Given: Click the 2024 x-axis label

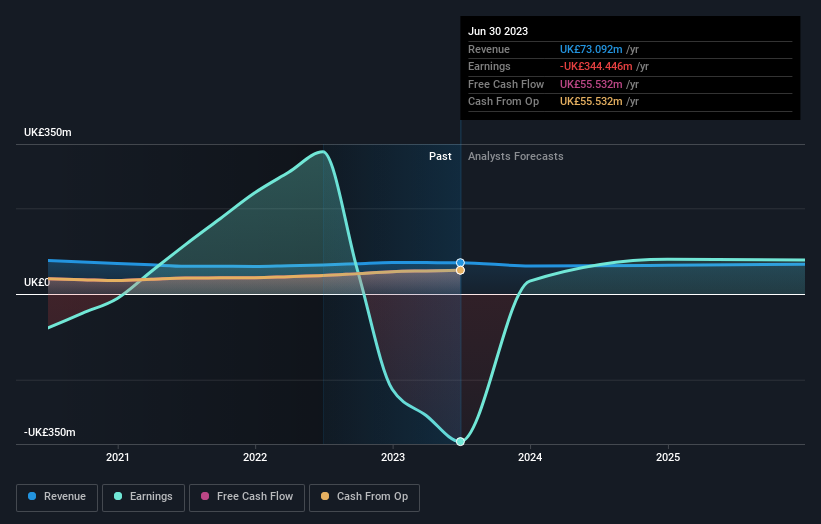Looking at the screenshot, I should pyautogui.click(x=530, y=458).
